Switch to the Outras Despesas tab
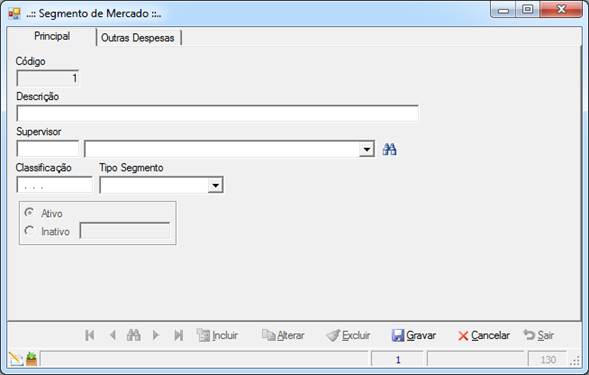The height and width of the screenshot is (375, 589). pyautogui.click(x=138, y=38)
